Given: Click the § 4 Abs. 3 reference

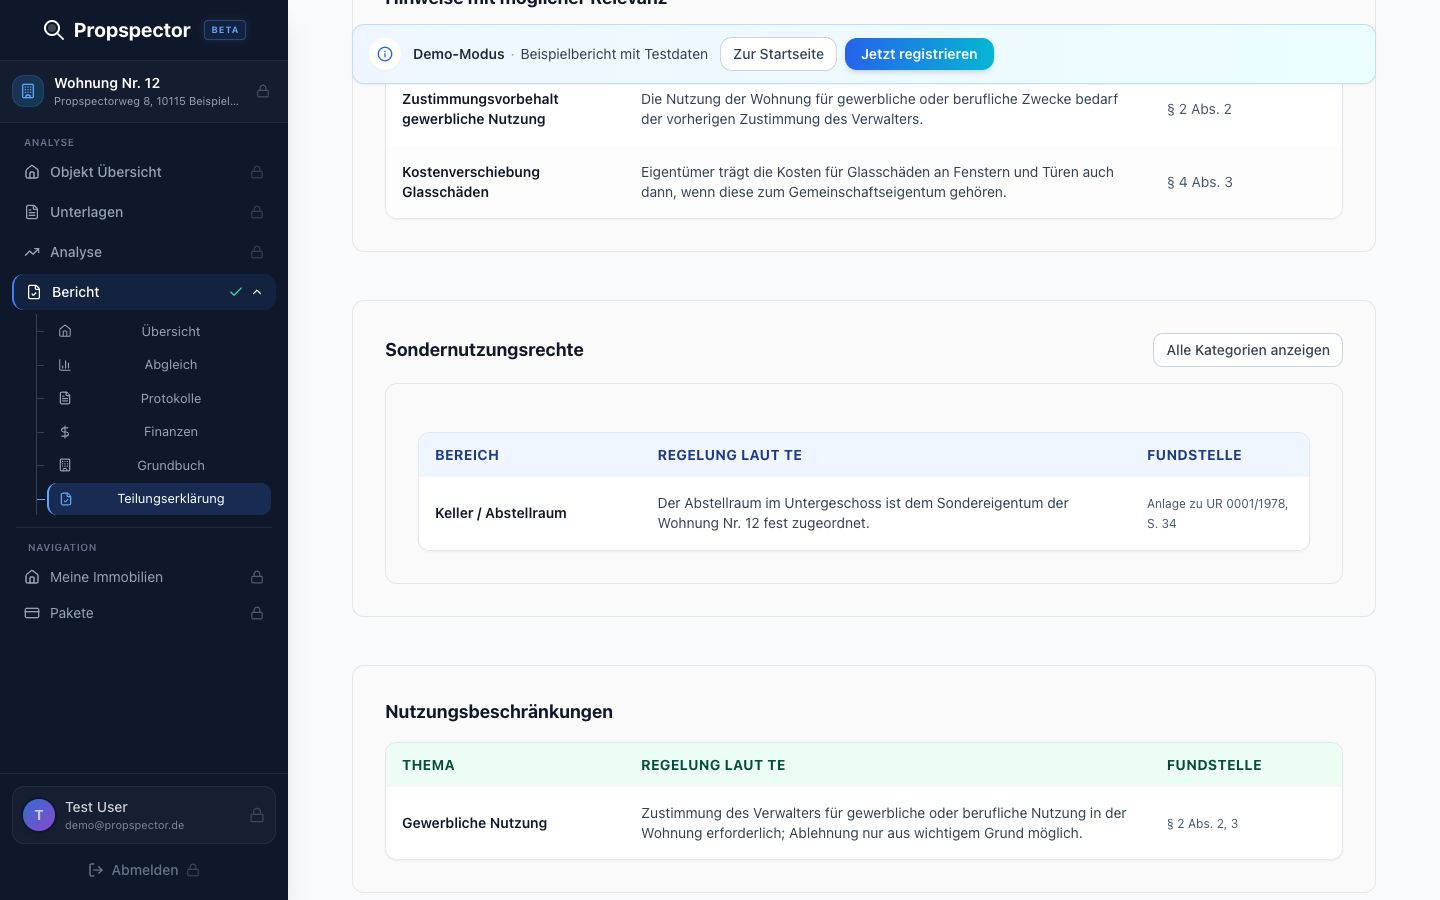Looking at the screenshot, I should tap(1200, 182).
